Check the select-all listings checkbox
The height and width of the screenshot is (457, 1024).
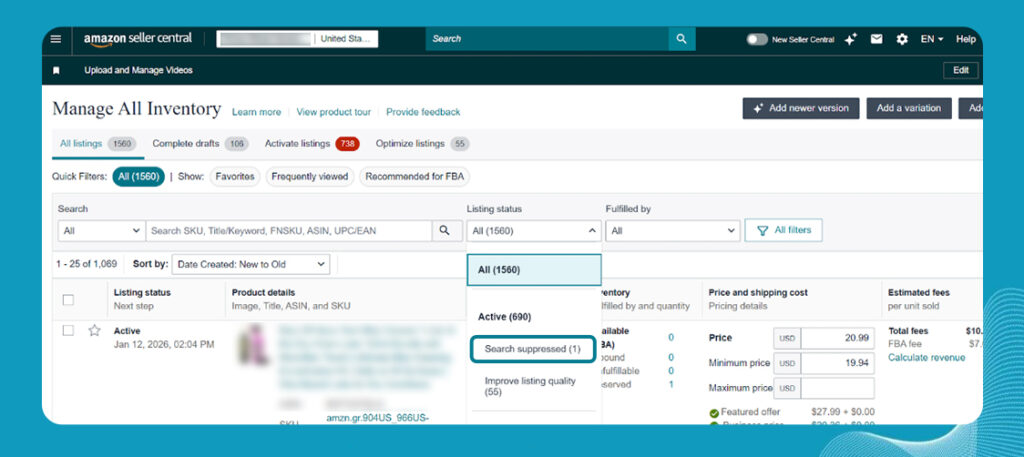point(68,299)
